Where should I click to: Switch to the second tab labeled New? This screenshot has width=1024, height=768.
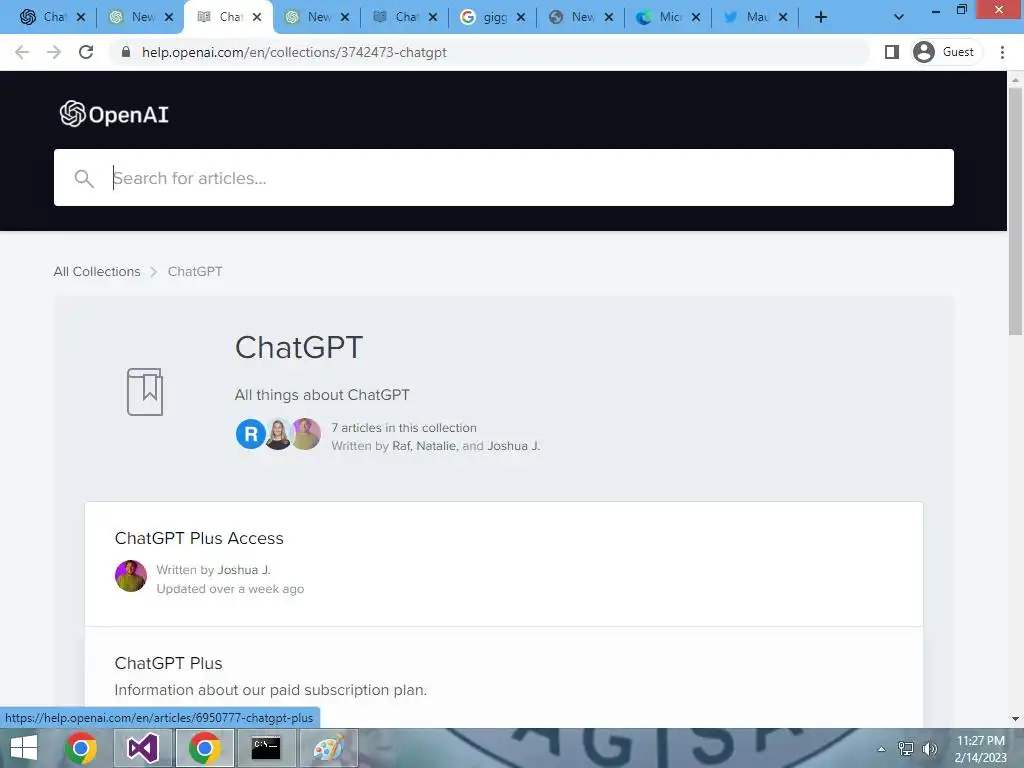133,17
